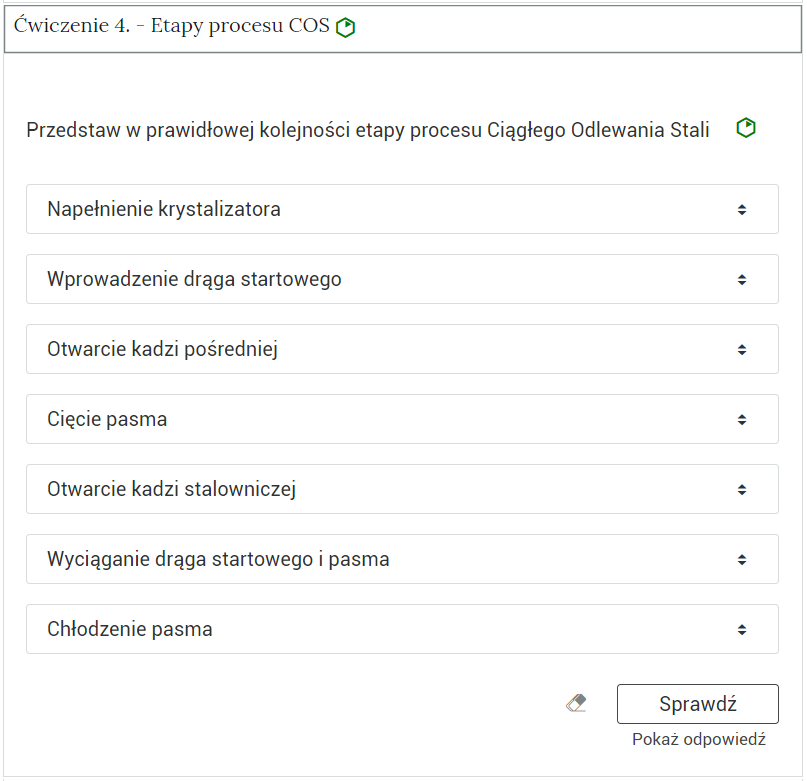Click the eraser icon to clear answers
This screenshot has height=781, width=807.
(x=576, y=704)
